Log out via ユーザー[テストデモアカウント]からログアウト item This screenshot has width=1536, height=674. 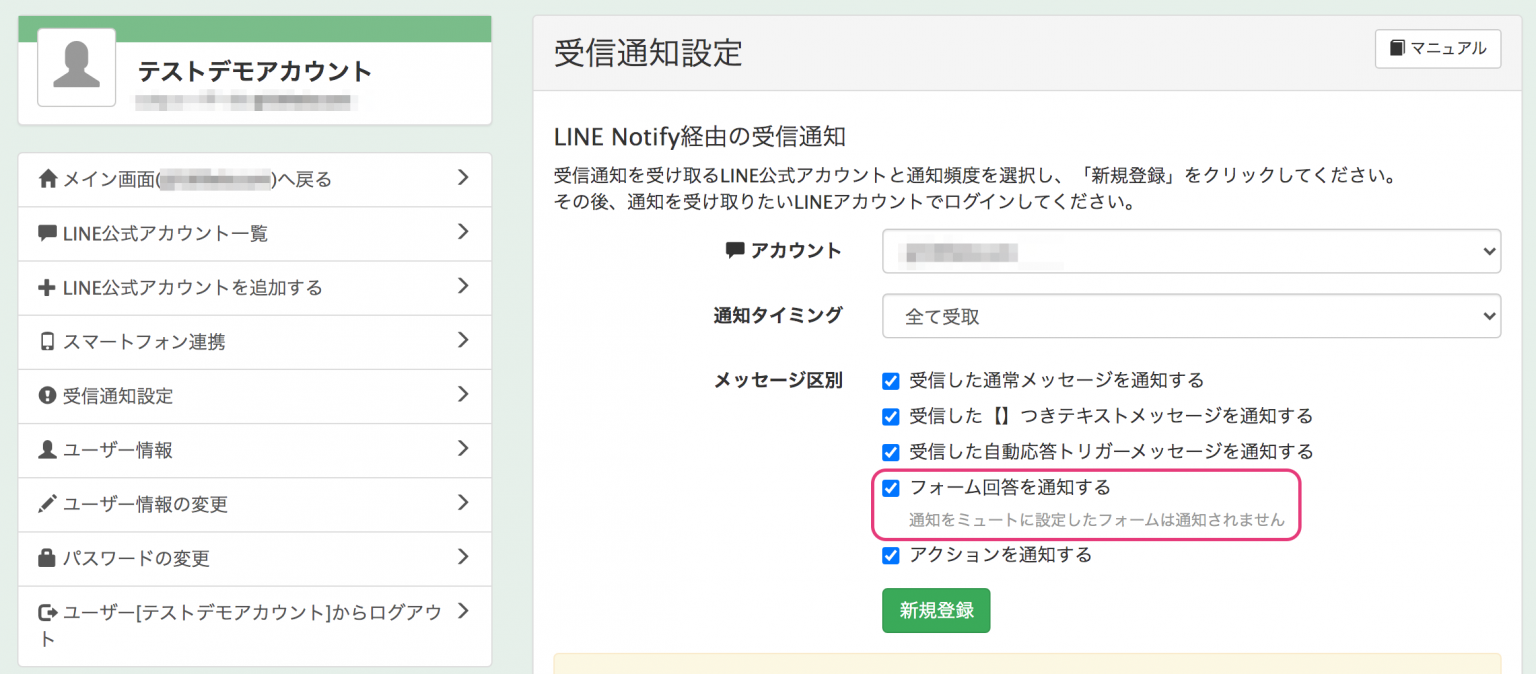click(255, 625)
